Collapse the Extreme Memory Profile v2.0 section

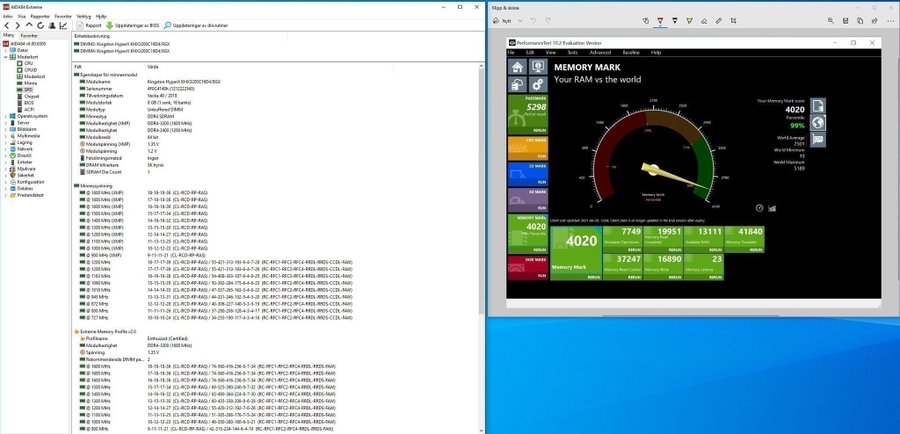point(105,332)
